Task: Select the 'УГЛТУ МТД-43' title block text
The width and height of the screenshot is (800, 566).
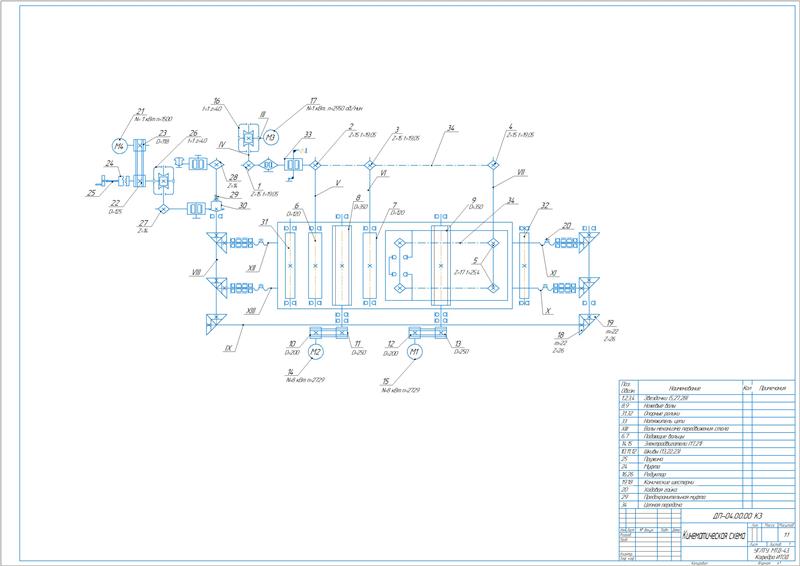Action: (x=773, y=550)
